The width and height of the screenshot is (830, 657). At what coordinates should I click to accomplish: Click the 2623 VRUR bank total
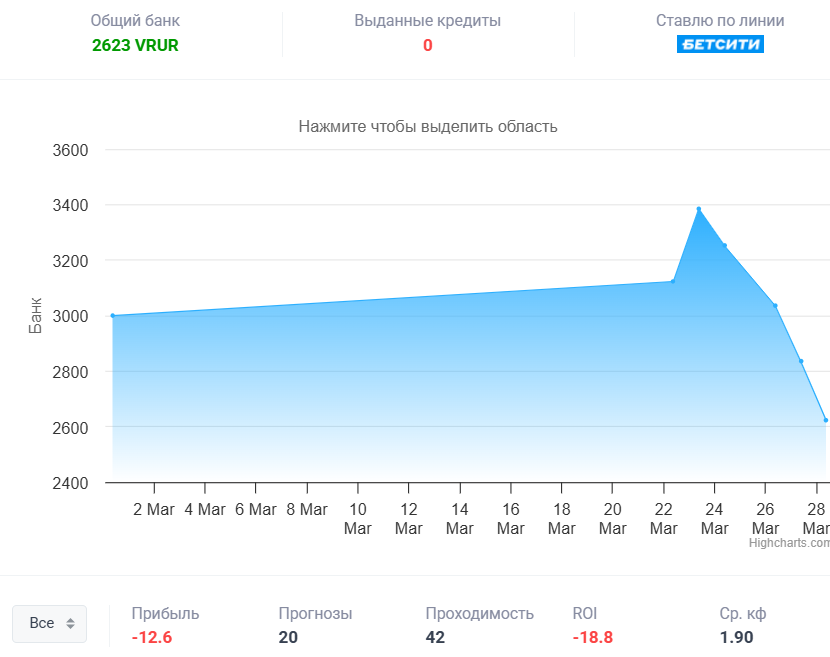[135, 45]
